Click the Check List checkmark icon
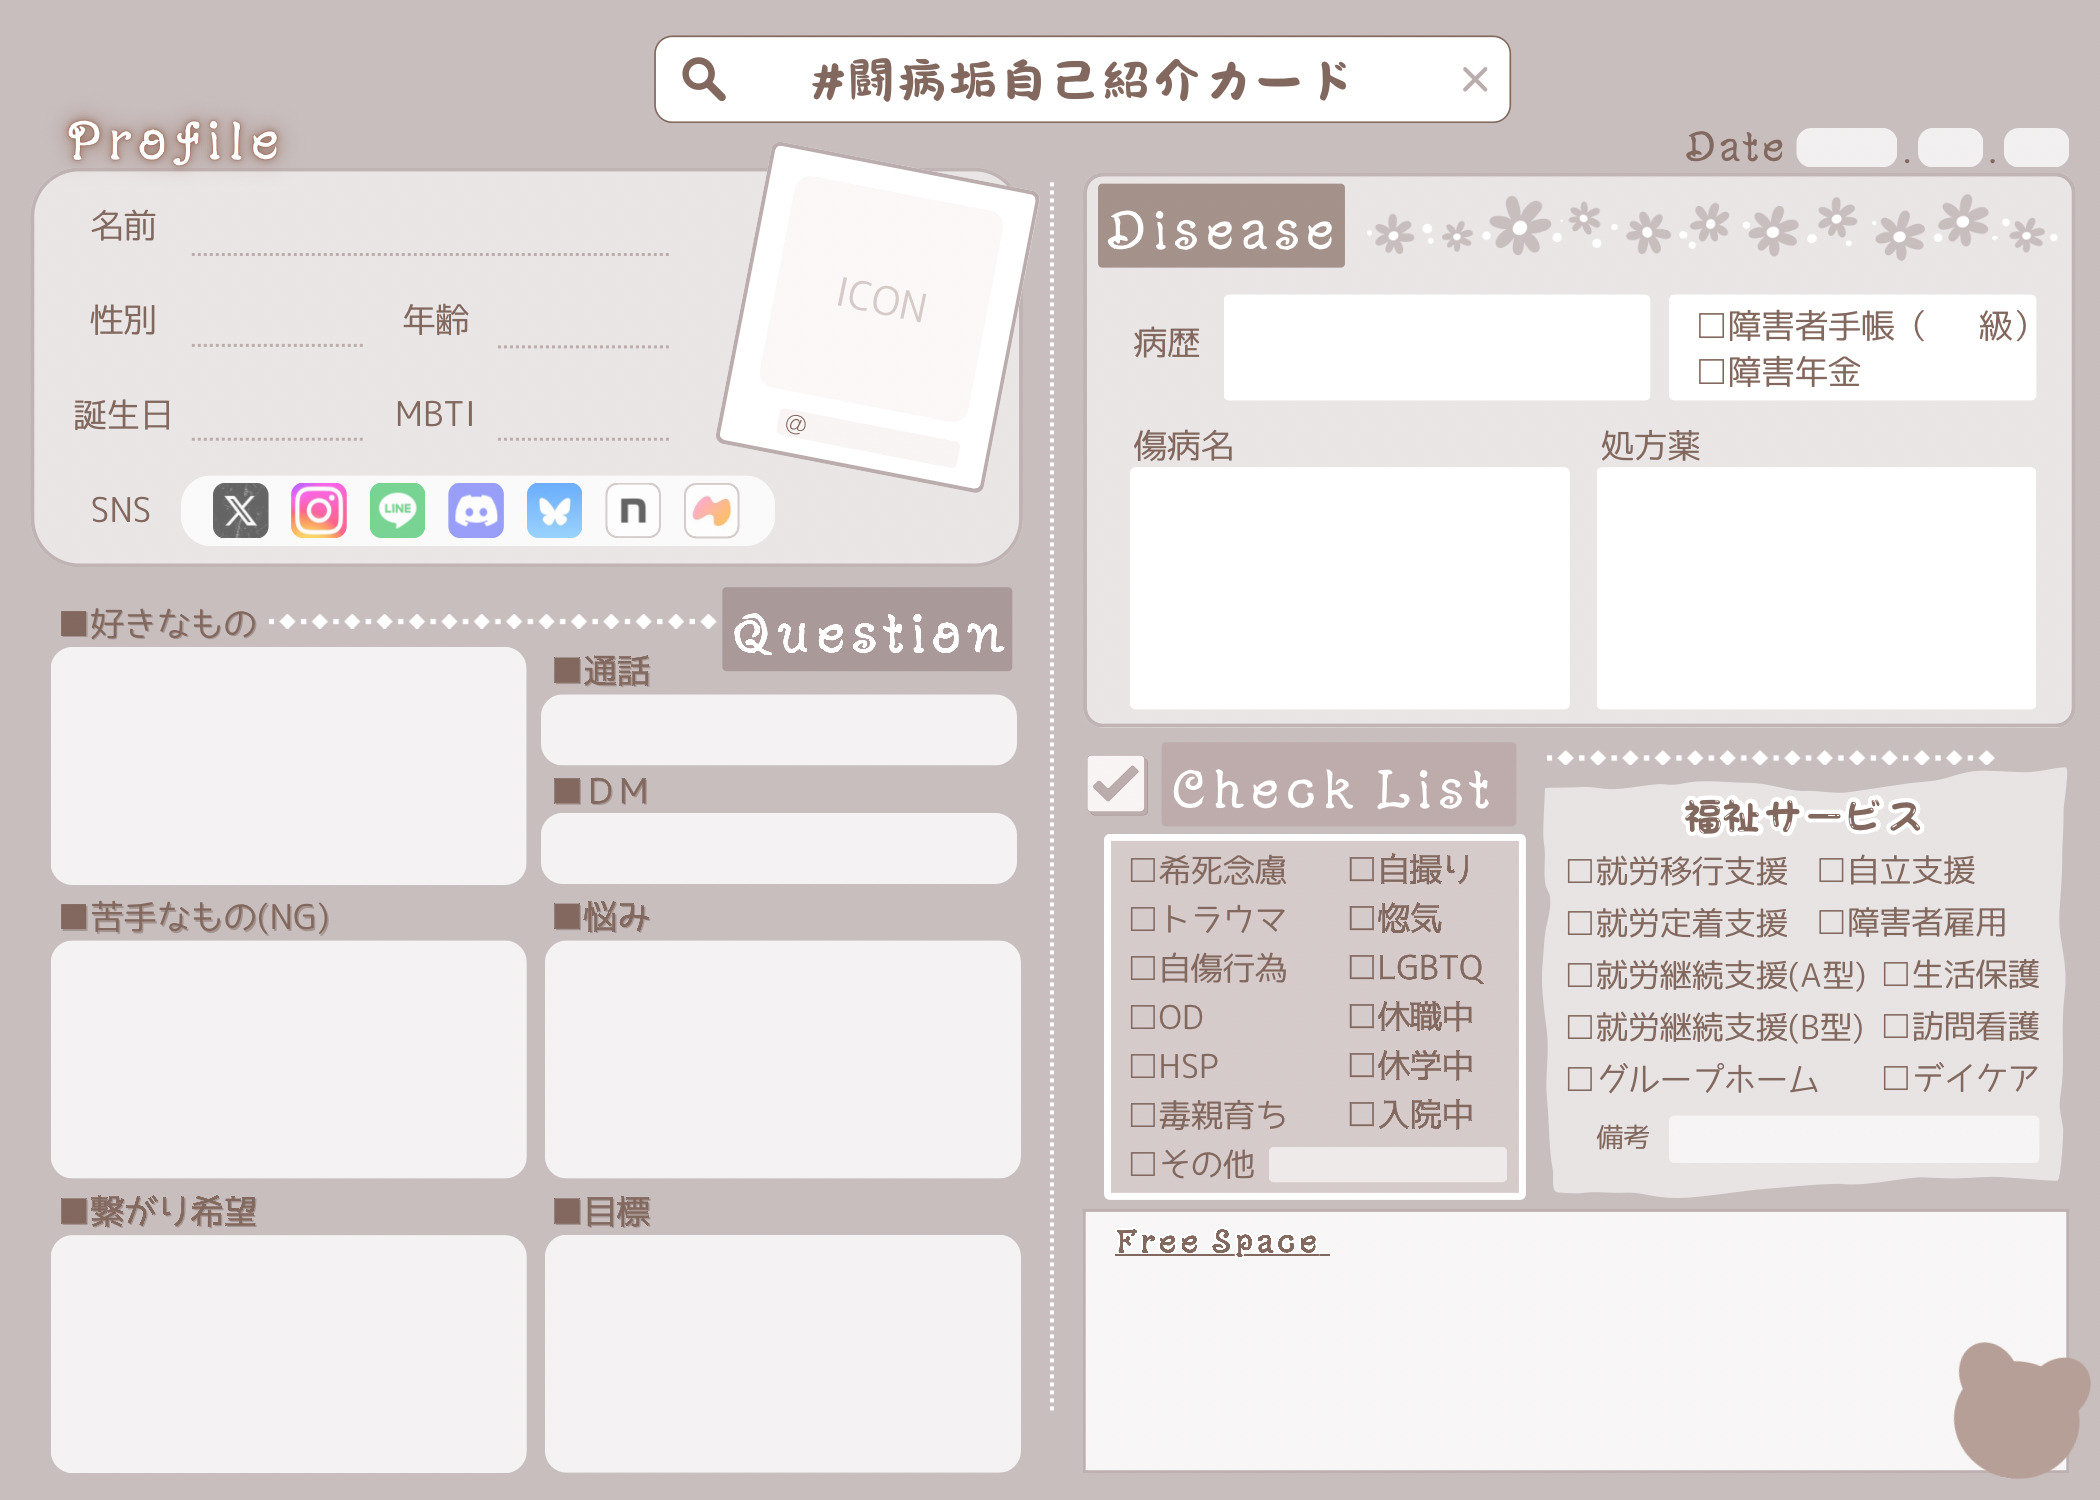Image resolution: width=2100 pixels, height=1500 pixels. coord(1116,784)
